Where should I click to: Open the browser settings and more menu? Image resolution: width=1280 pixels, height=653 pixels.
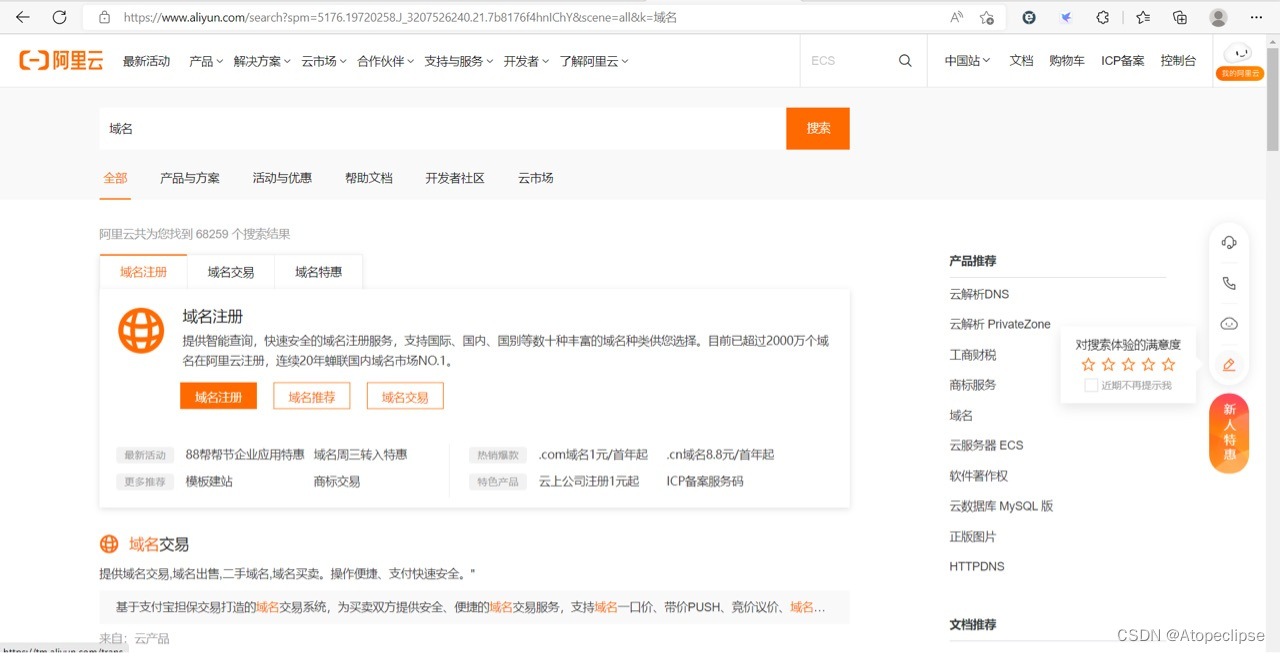tap(1257, 17)
